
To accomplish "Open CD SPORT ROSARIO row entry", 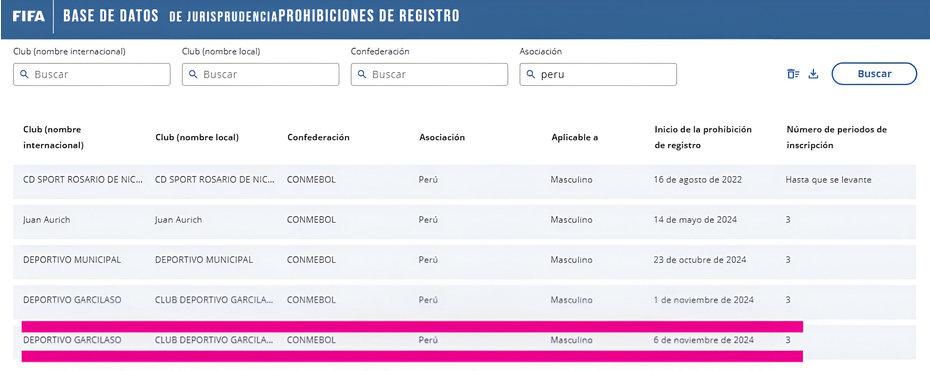I will coord(464,180).
